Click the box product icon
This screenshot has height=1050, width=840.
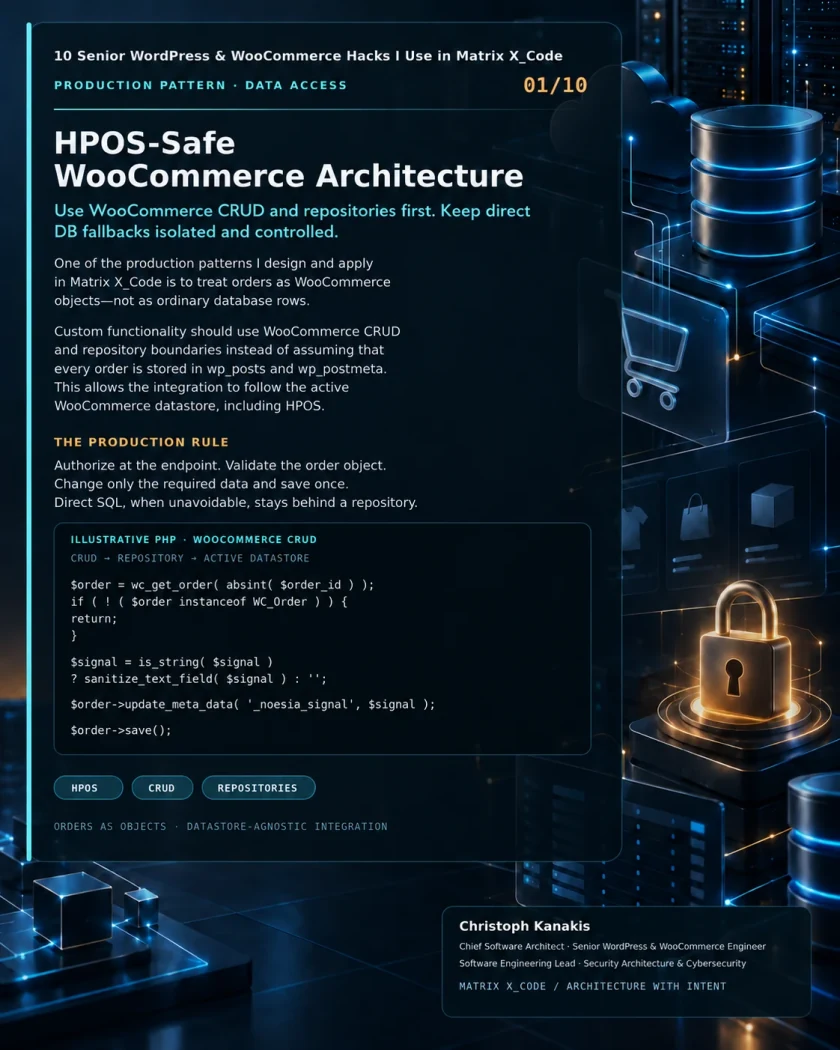(772, 506)
